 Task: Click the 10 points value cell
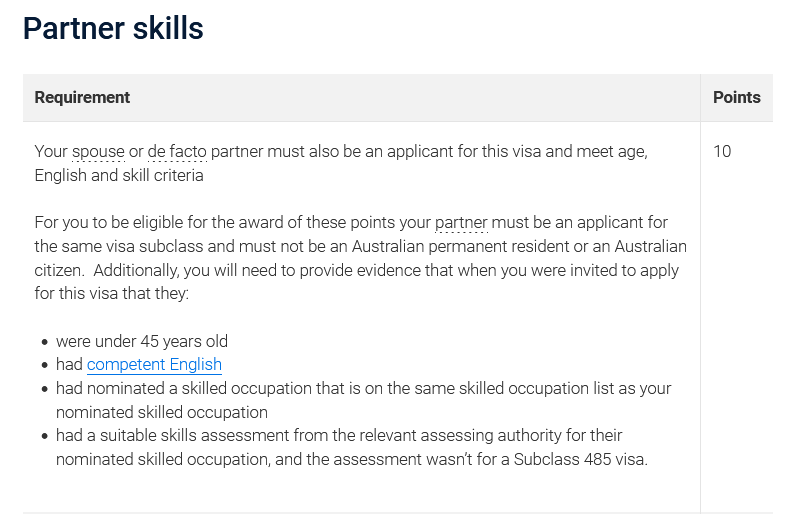pyautogui.click(x=722, y=152)
